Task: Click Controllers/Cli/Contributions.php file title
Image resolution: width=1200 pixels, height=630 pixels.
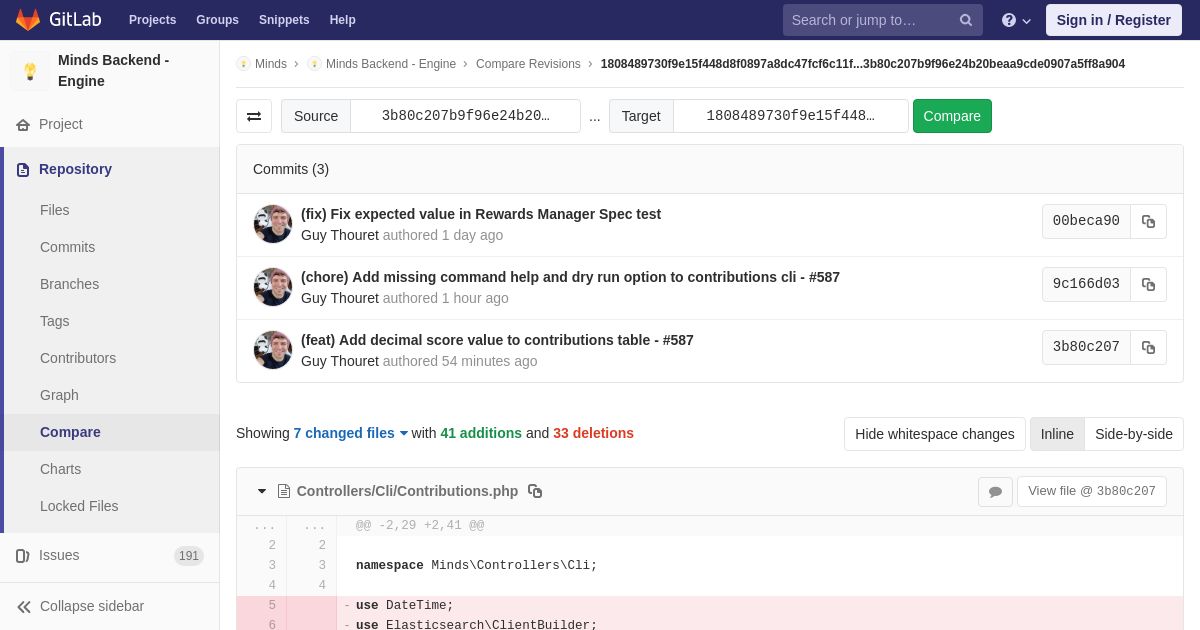Action: (407, 491)
